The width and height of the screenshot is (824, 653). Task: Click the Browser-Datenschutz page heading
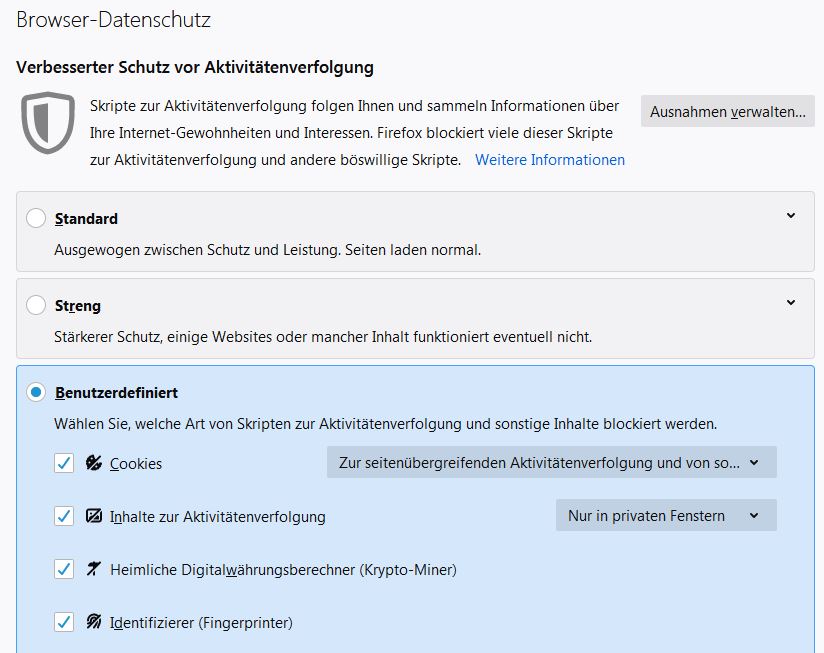click(113, 19)
